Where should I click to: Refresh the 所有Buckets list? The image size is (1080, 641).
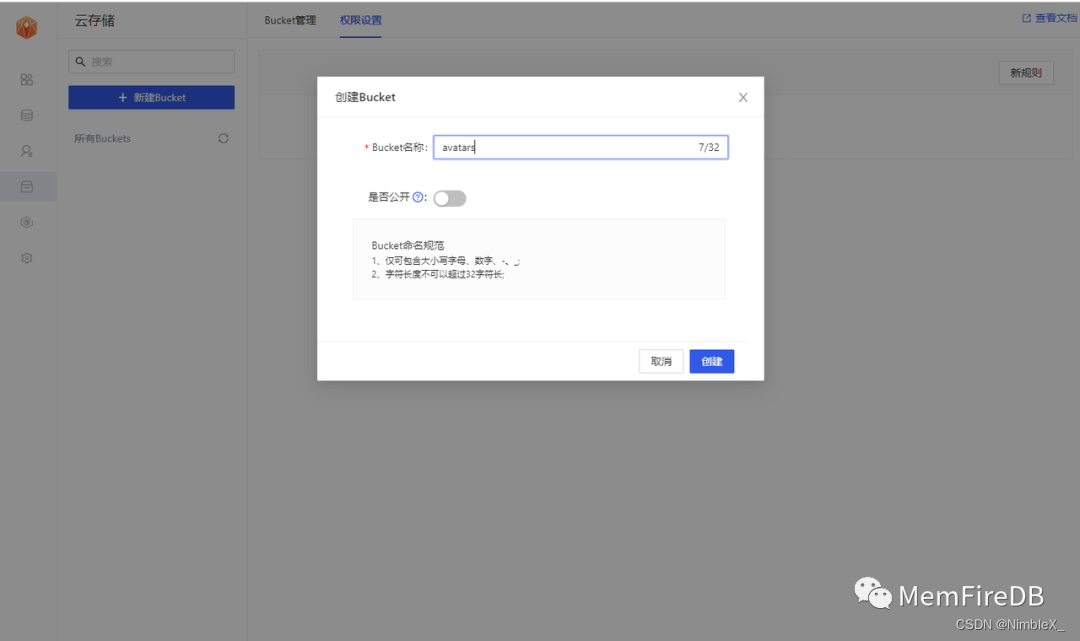click(225, 139)
